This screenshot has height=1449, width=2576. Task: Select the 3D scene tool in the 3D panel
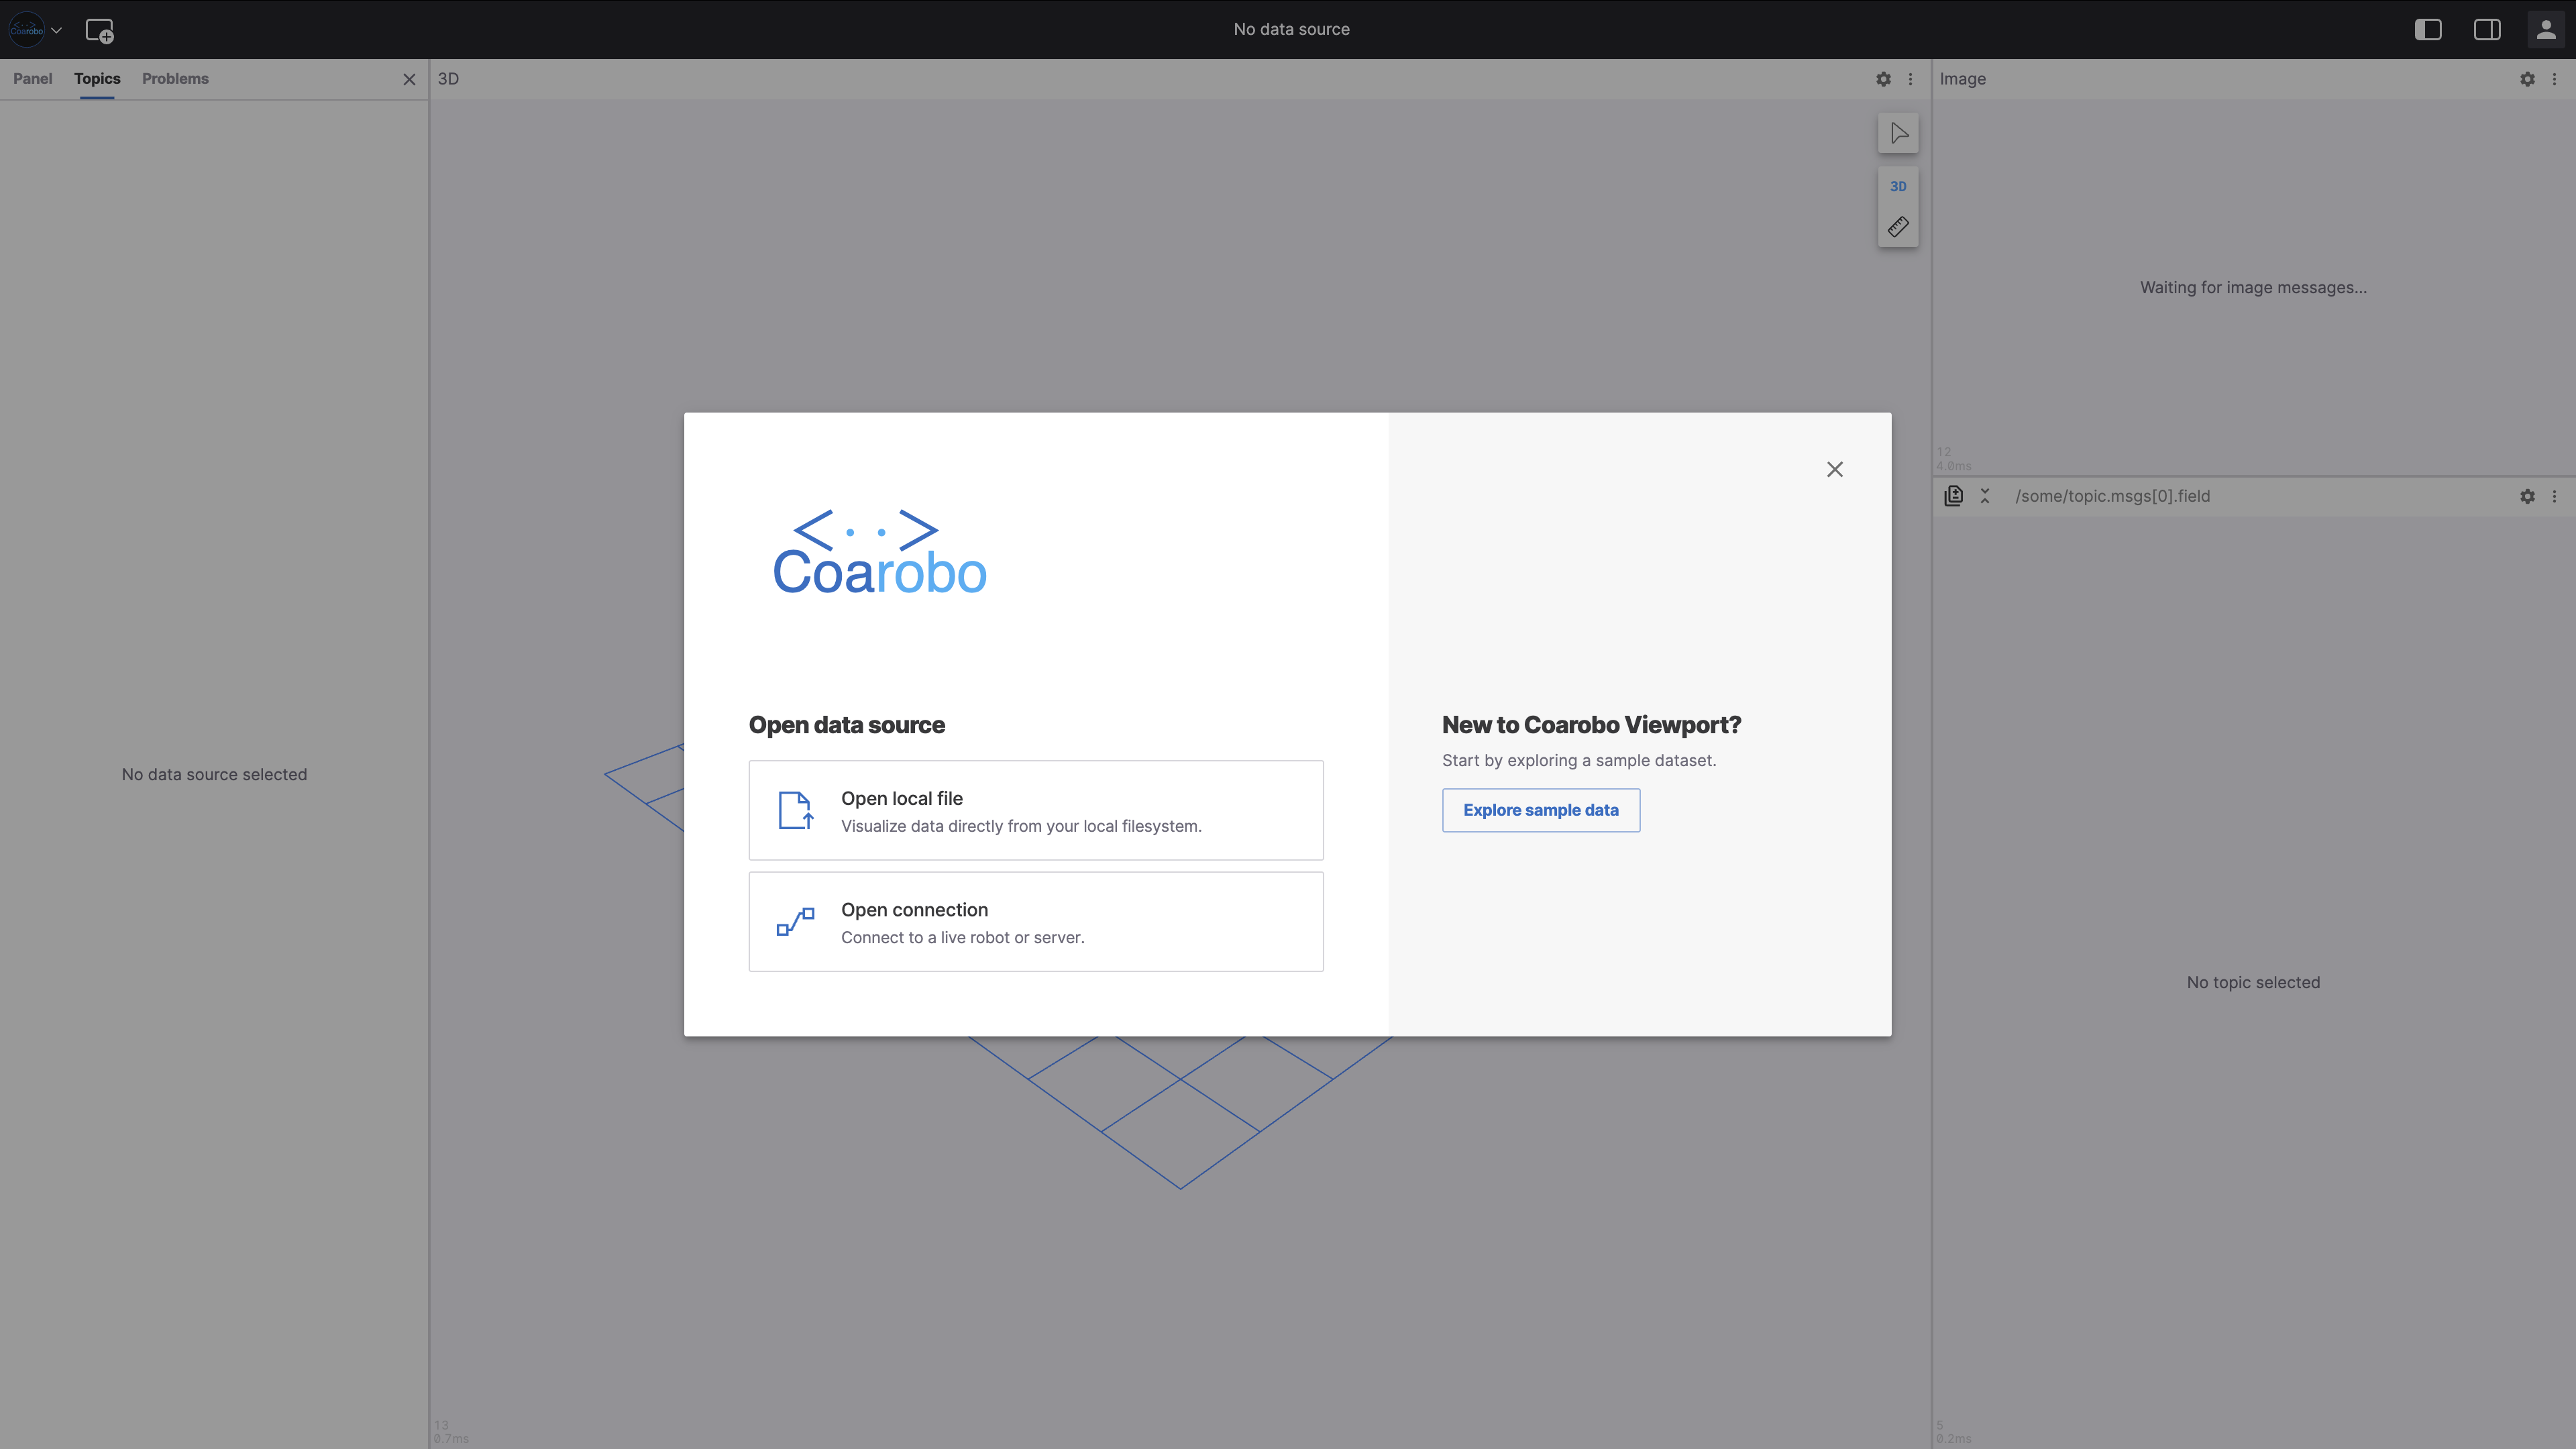point(1898,185)
